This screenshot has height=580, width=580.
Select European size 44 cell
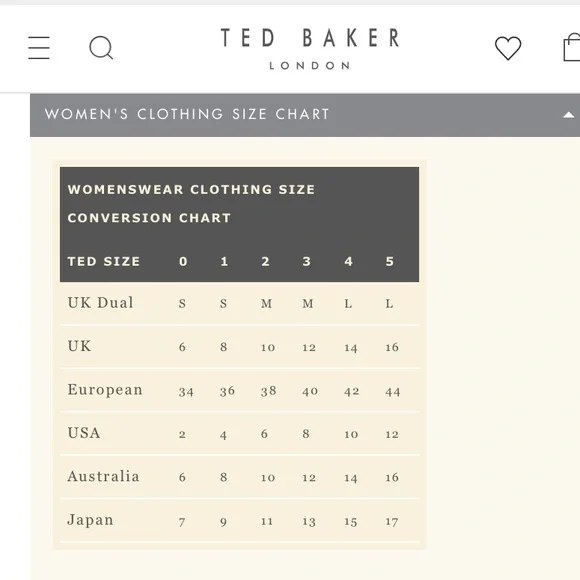coord(392,392)
